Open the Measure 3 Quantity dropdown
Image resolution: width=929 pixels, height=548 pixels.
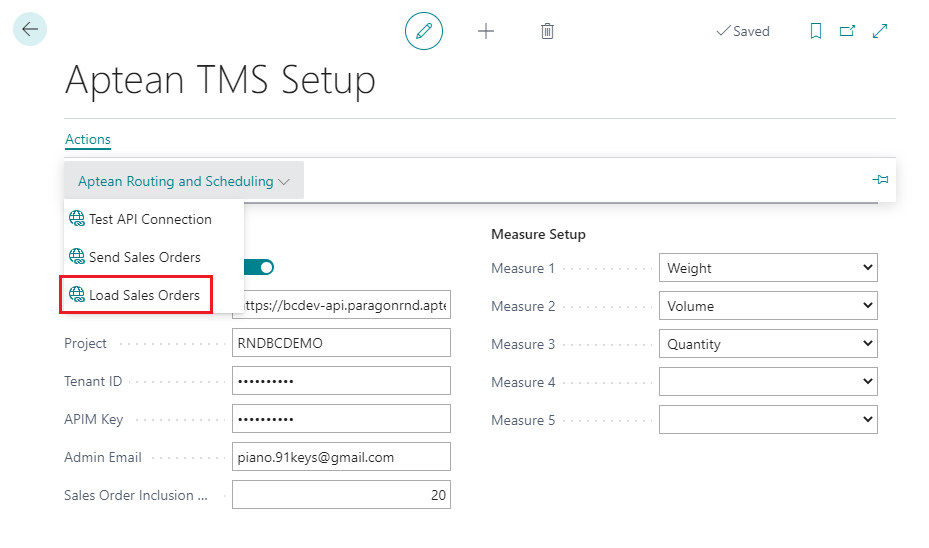[x=767, y=344]
